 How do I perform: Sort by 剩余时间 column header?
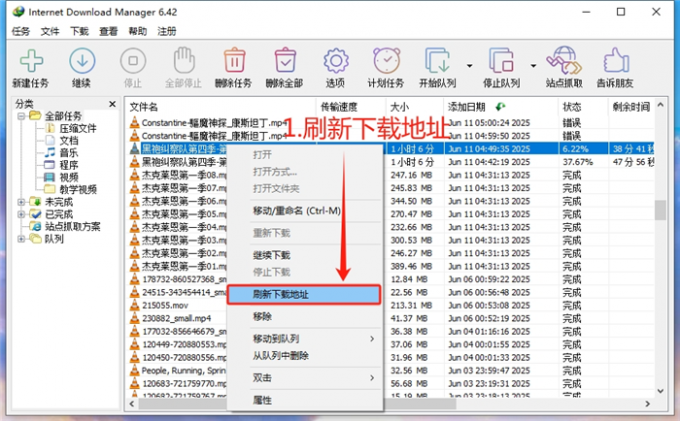631,107
